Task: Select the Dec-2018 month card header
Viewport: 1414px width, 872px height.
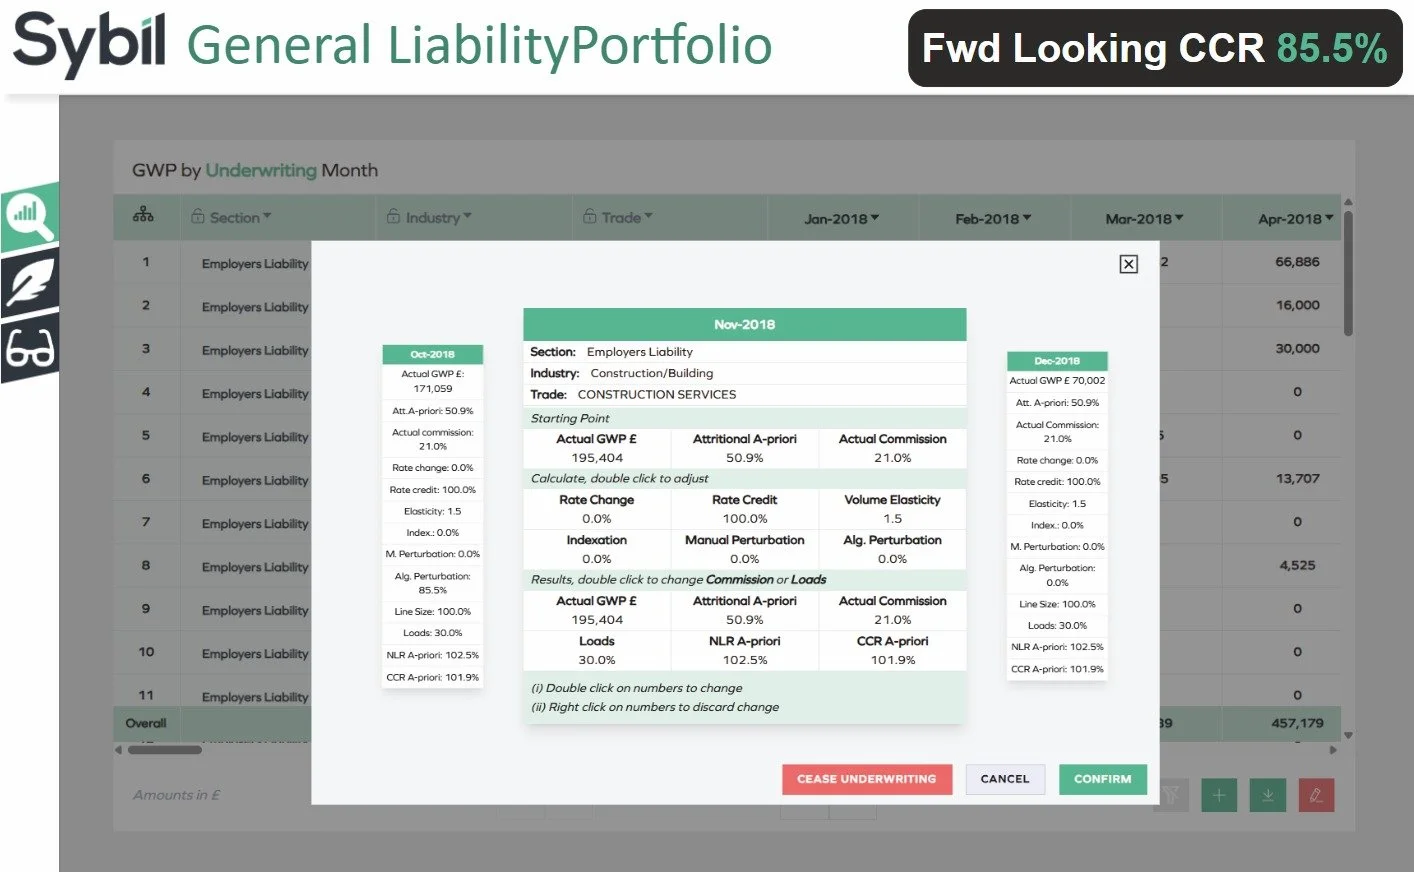Action: tap(1057, 361)
